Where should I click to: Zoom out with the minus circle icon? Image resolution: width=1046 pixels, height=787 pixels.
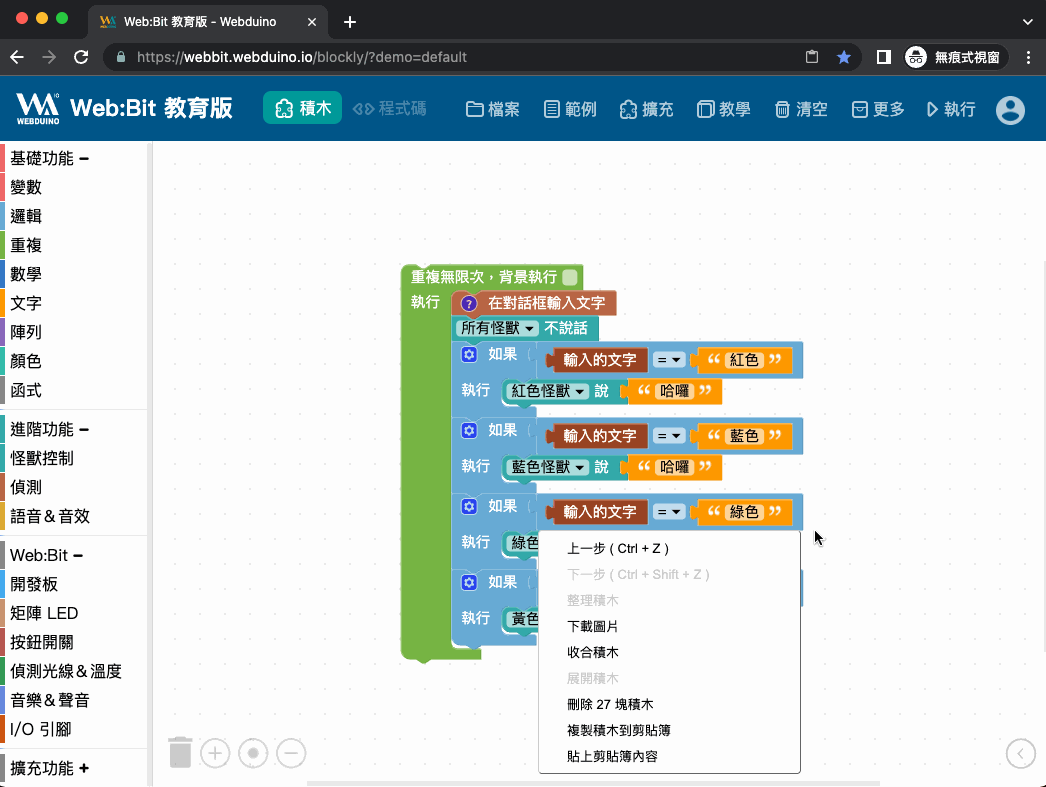click(x=291, y=753)
